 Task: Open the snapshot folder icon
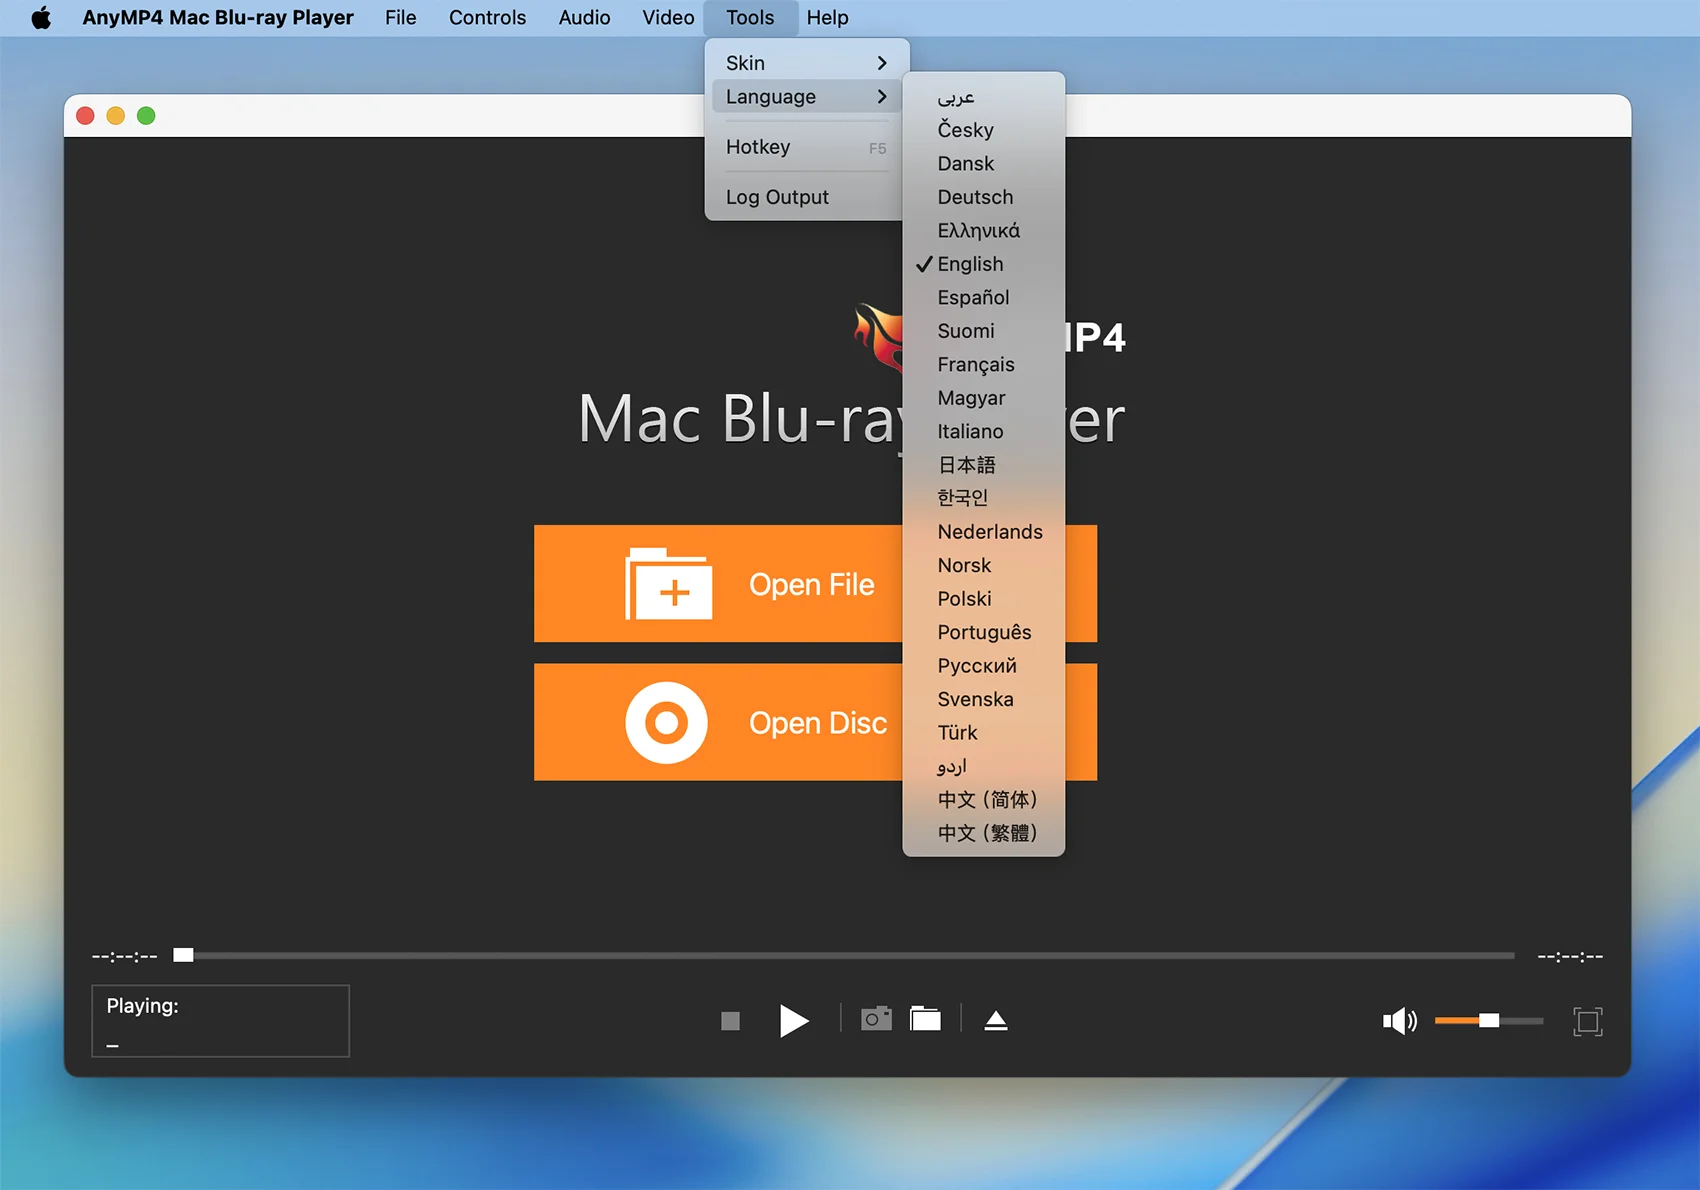[x=925, y=1019]
